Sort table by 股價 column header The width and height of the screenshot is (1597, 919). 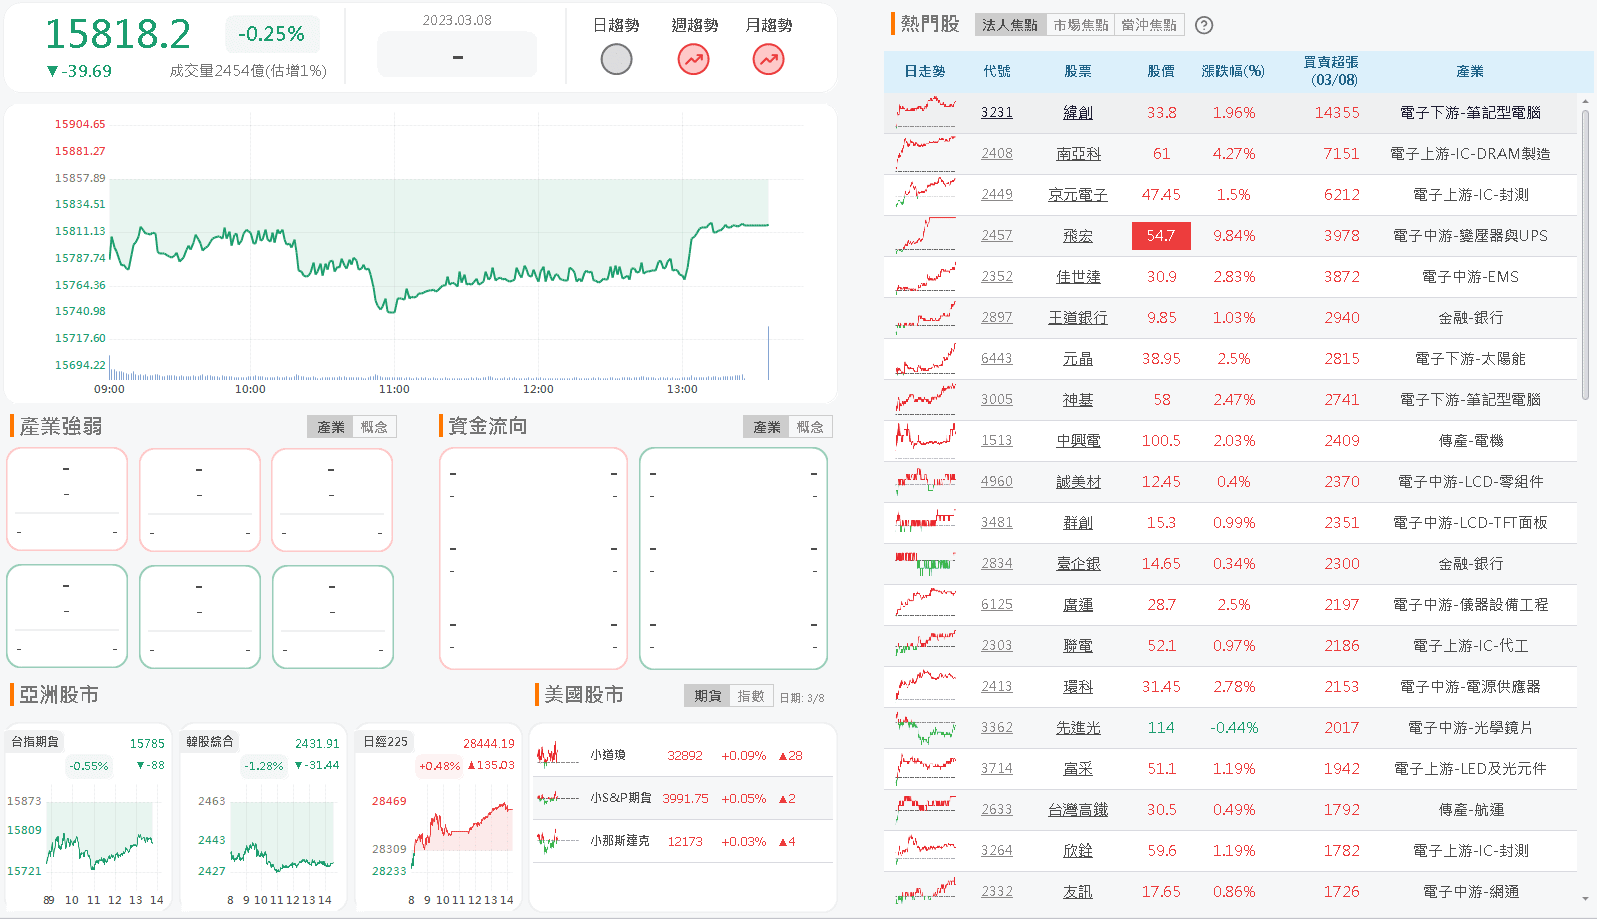1161,71
